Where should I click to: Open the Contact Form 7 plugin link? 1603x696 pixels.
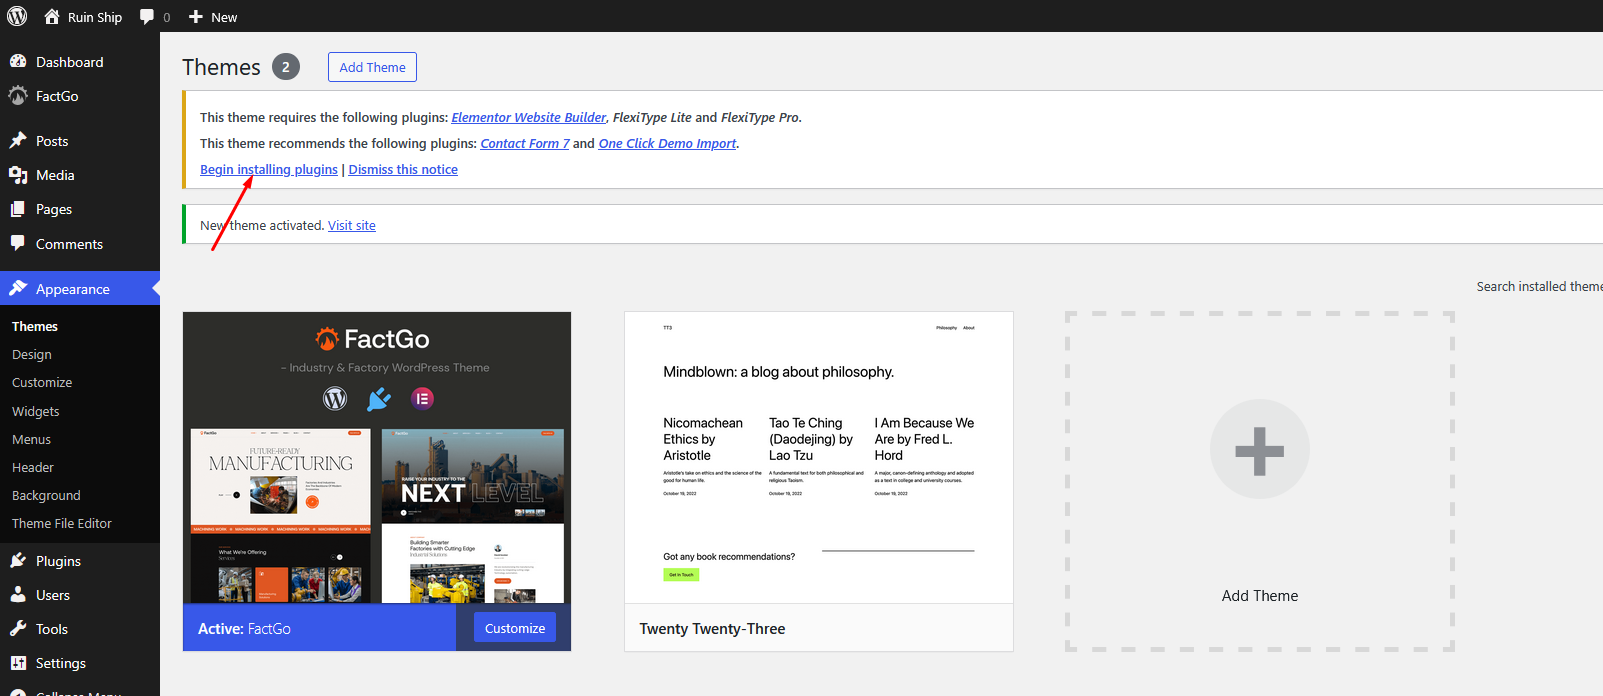click(525, 143)
